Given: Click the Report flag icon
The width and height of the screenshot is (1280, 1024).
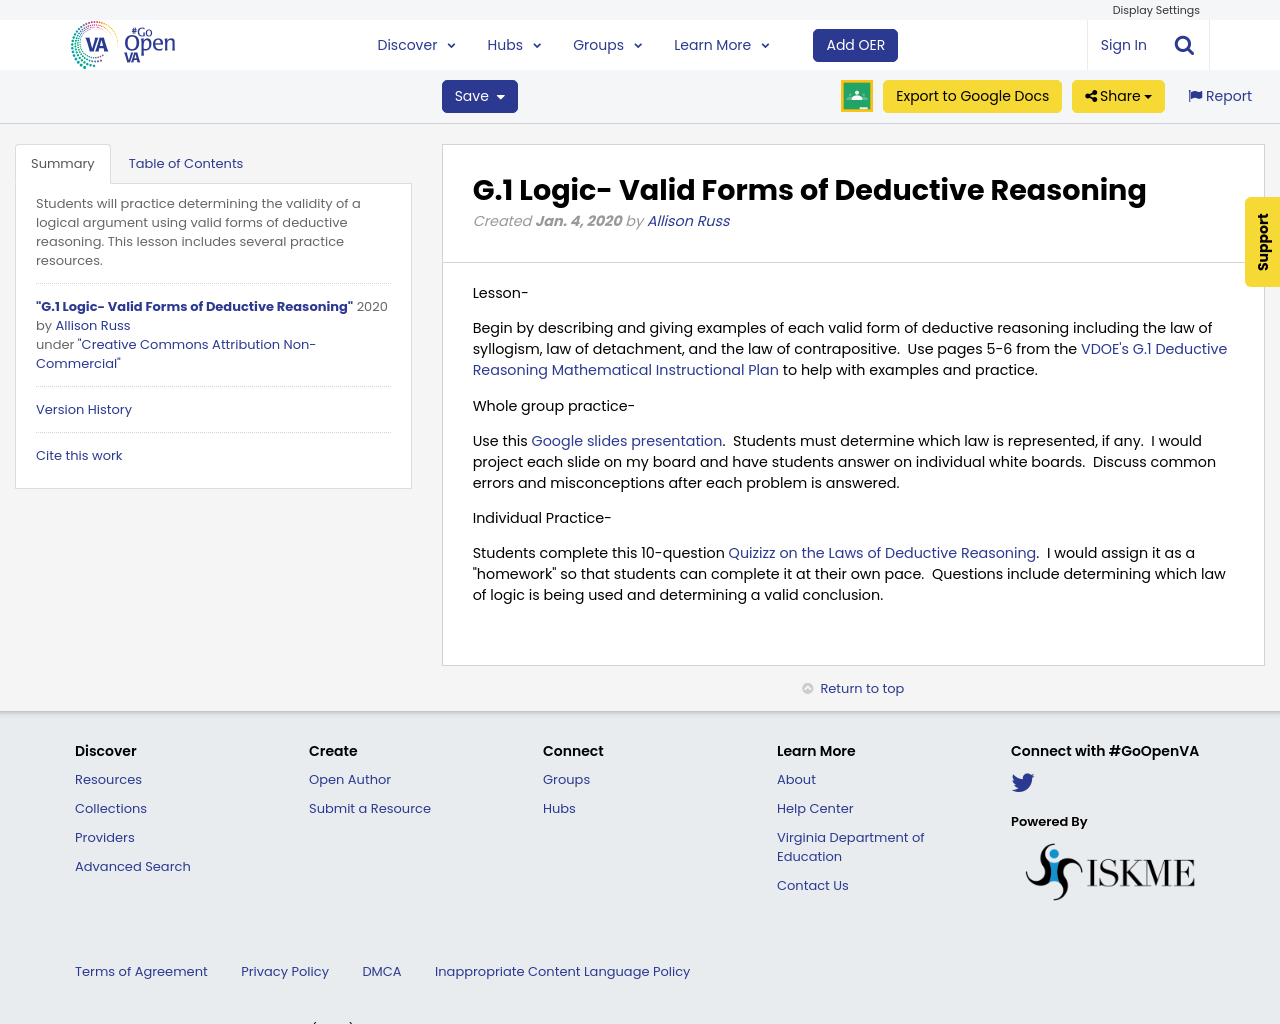Looking at the screenshot, I should (1195, 96).
